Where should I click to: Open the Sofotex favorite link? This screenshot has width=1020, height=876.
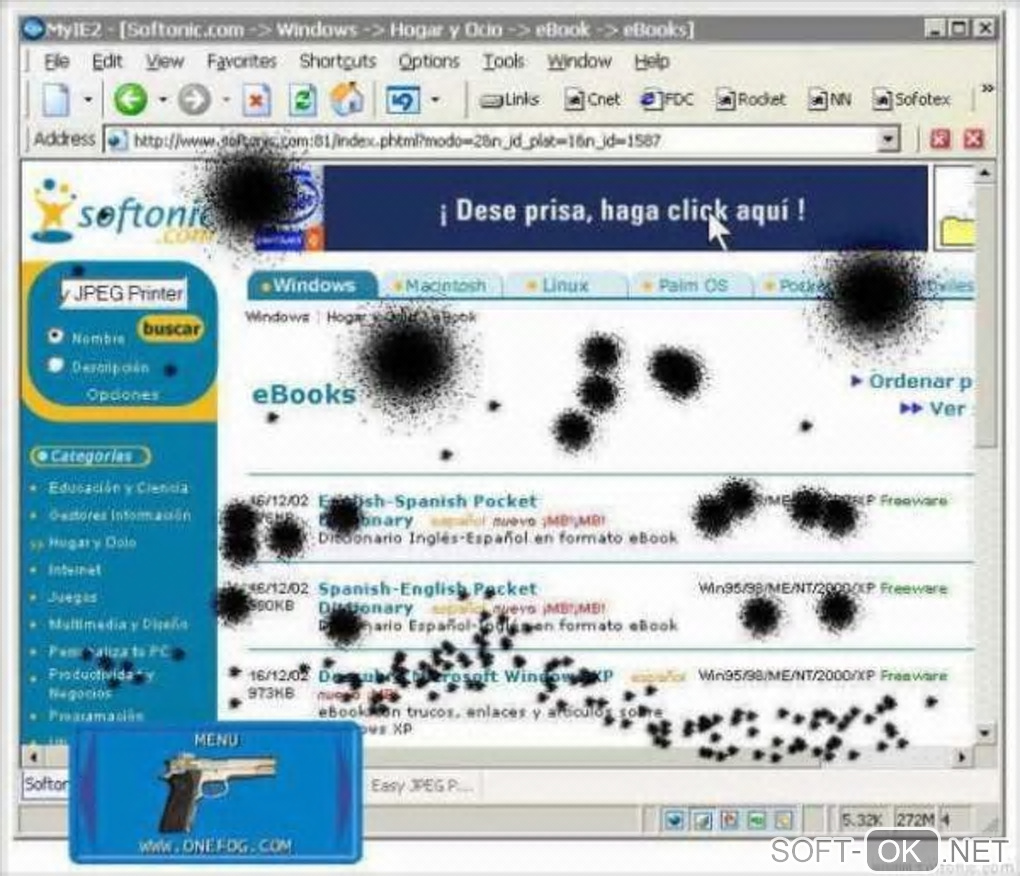click(x=911, y=100)
